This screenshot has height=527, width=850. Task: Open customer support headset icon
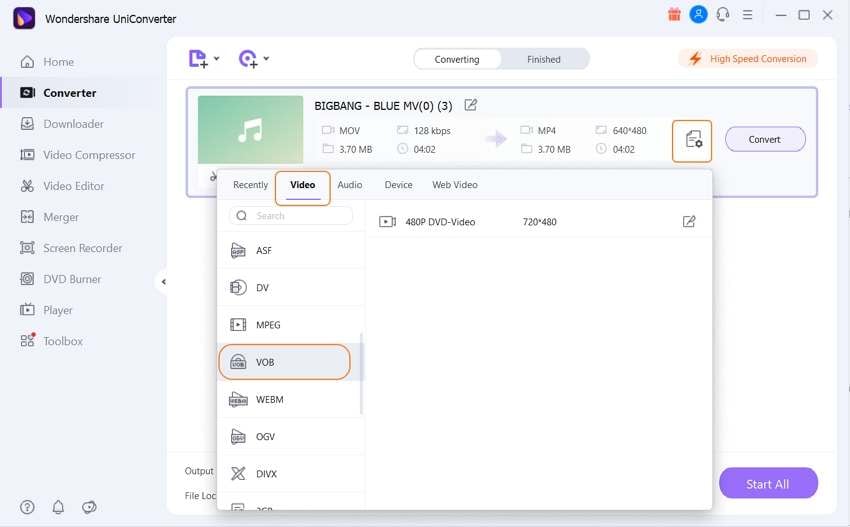[723, 15]
